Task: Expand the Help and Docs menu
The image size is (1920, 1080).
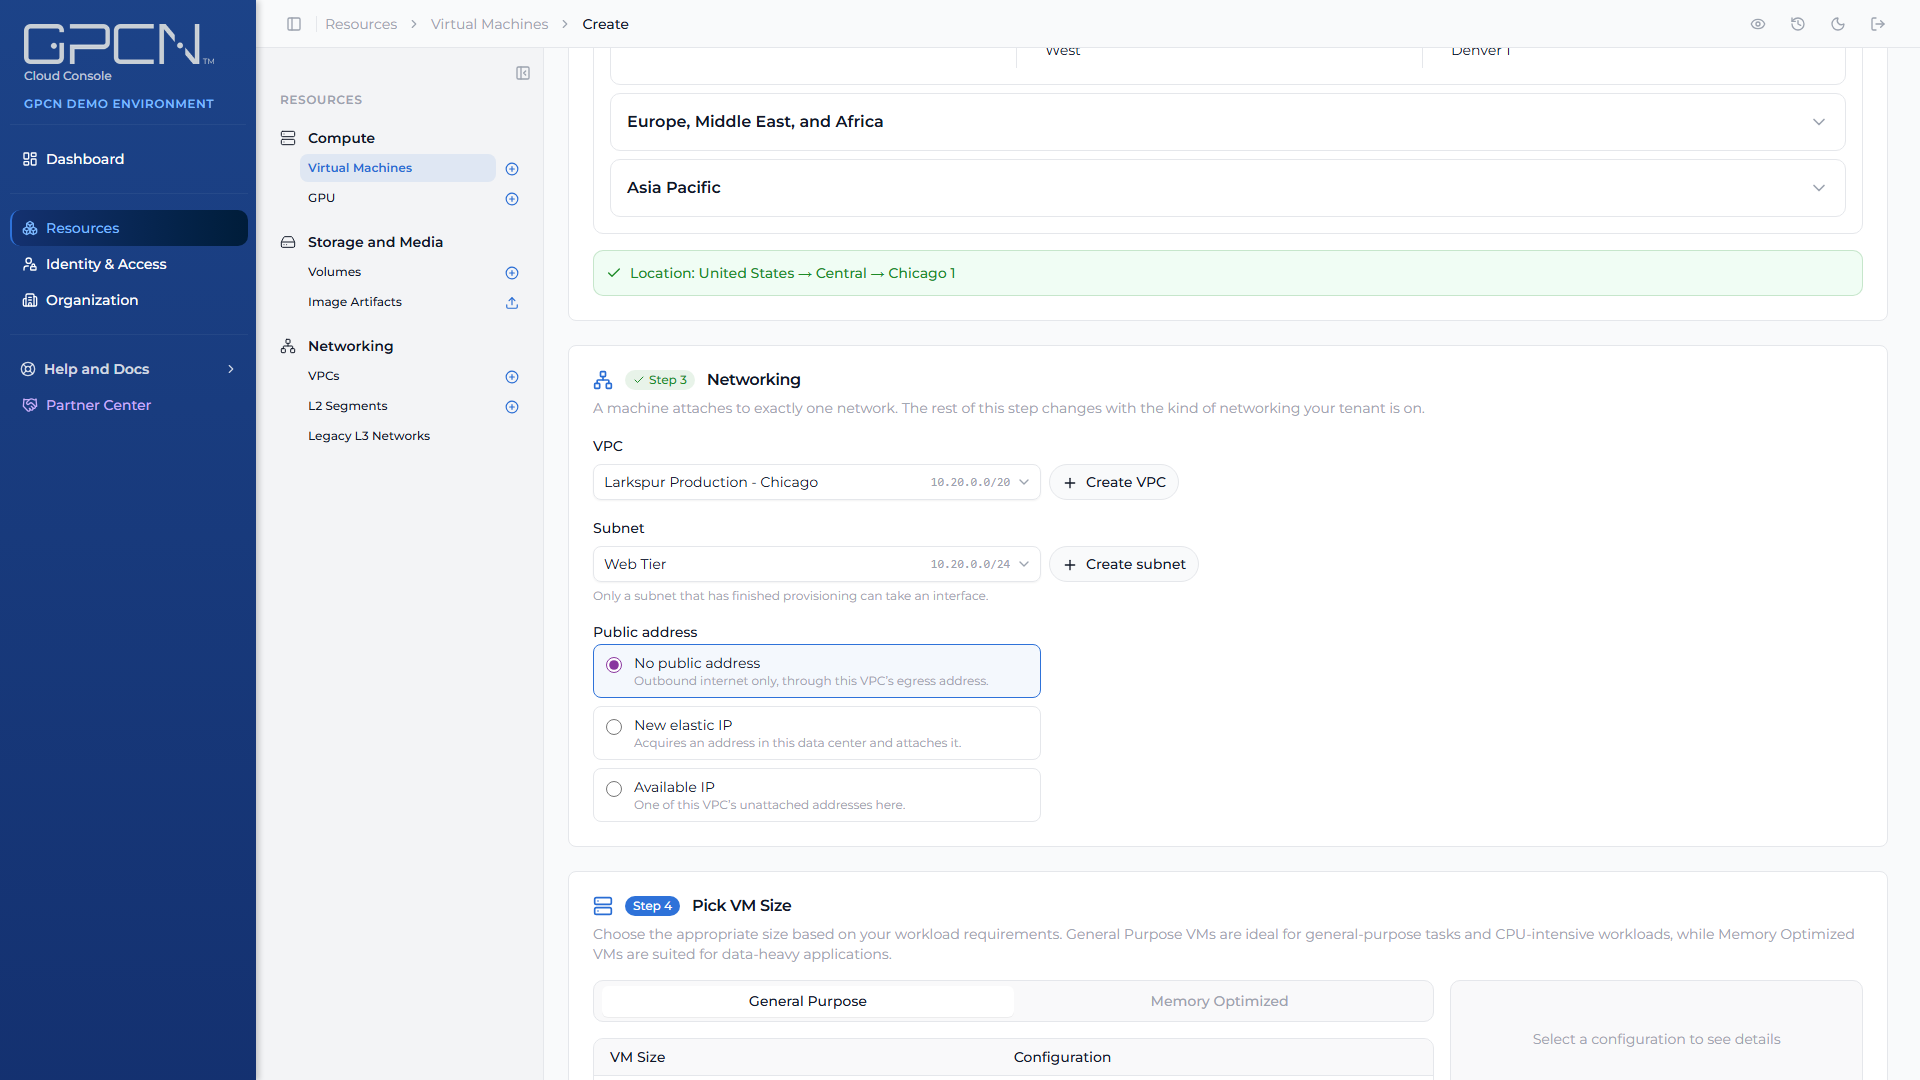Action: pyautogui.click(x=128, y=369)
